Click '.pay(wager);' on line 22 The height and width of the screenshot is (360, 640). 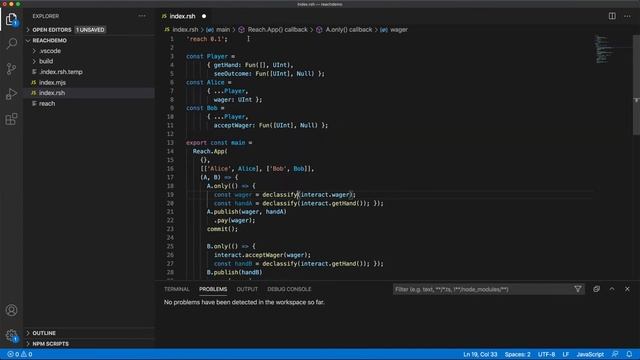click(x=234, y=220)
